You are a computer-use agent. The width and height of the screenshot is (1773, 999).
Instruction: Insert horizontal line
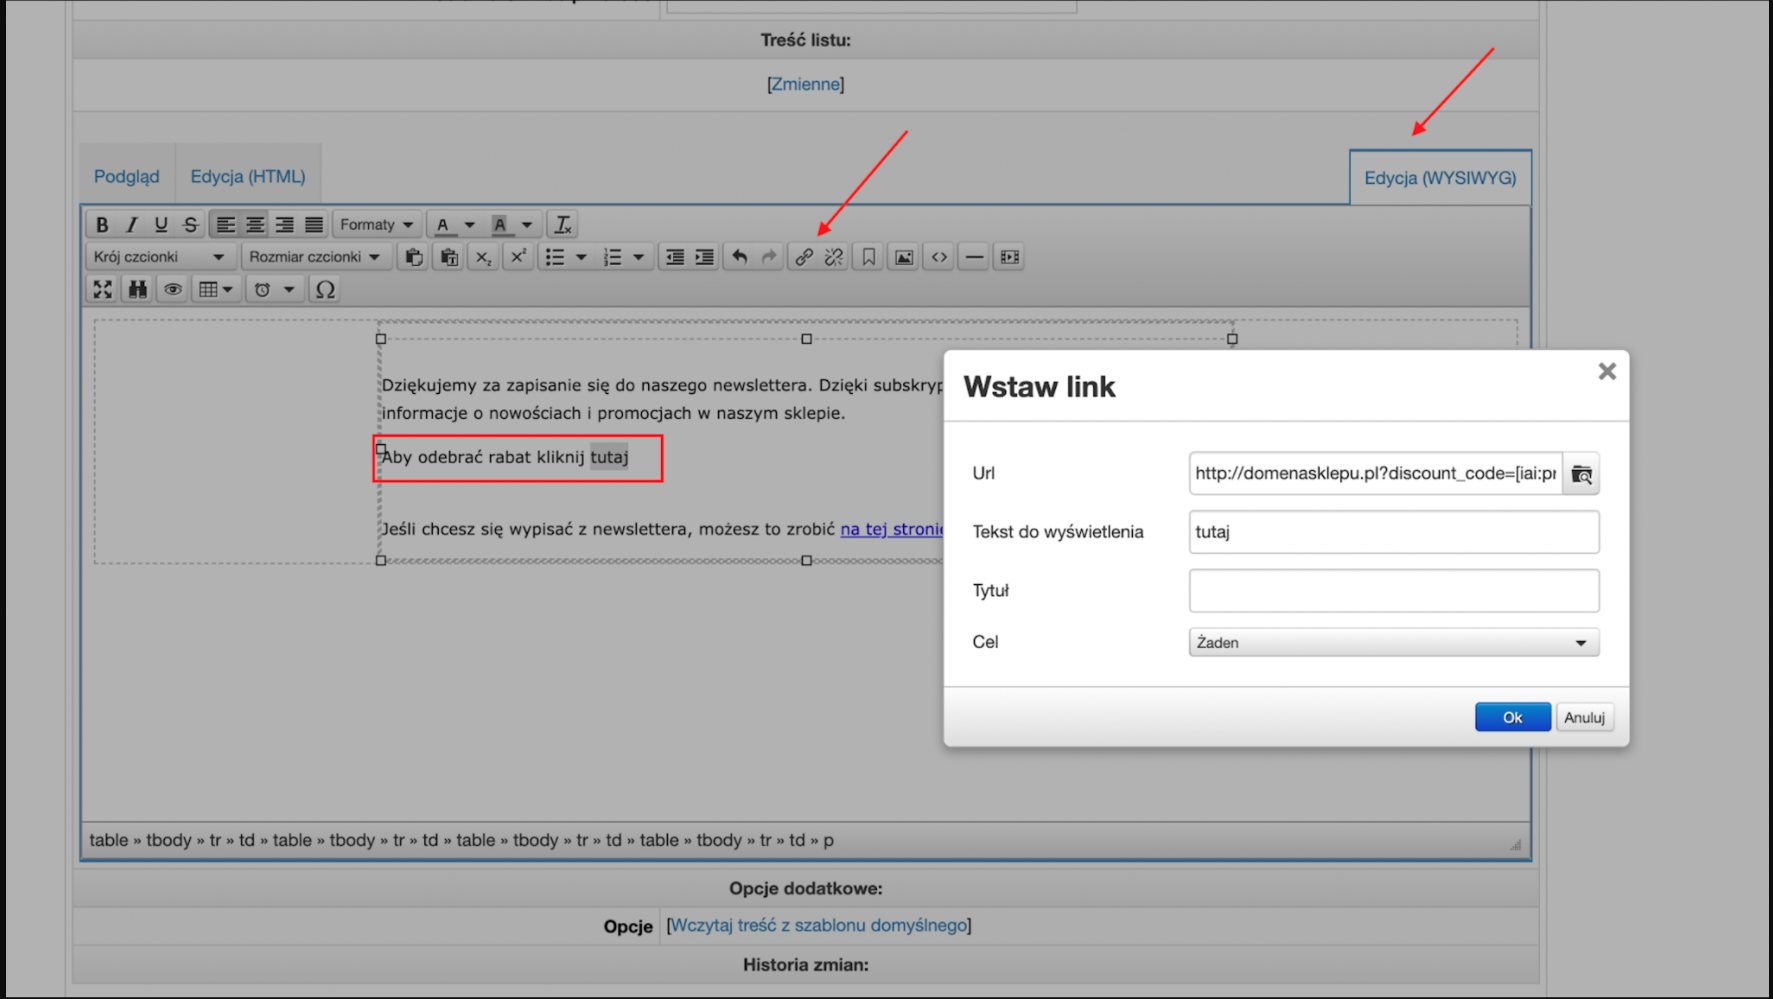pos(974,257)
